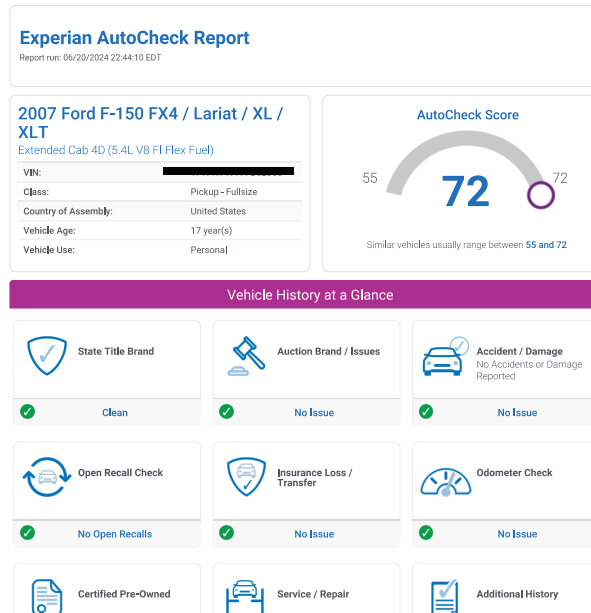Click the Certified Pre-Owned document icon
The height and width of the screenshot is (613, 591).
point(47,596)
